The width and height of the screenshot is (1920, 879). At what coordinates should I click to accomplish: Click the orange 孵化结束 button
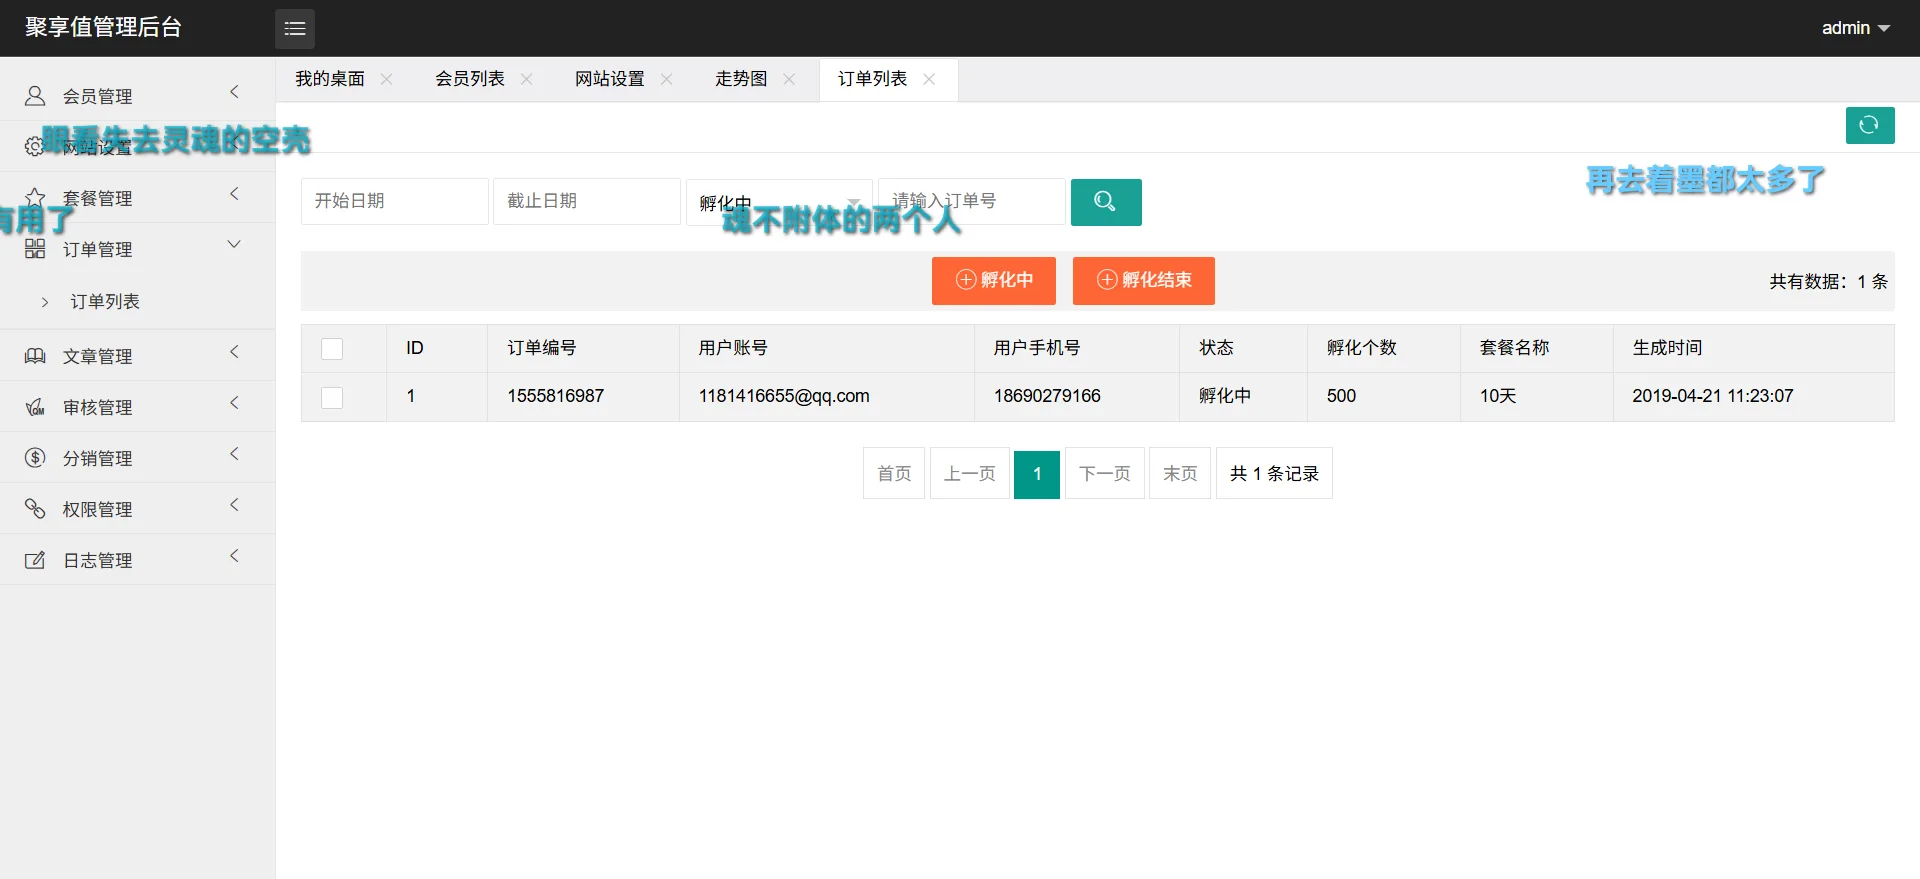point(1143,281)
